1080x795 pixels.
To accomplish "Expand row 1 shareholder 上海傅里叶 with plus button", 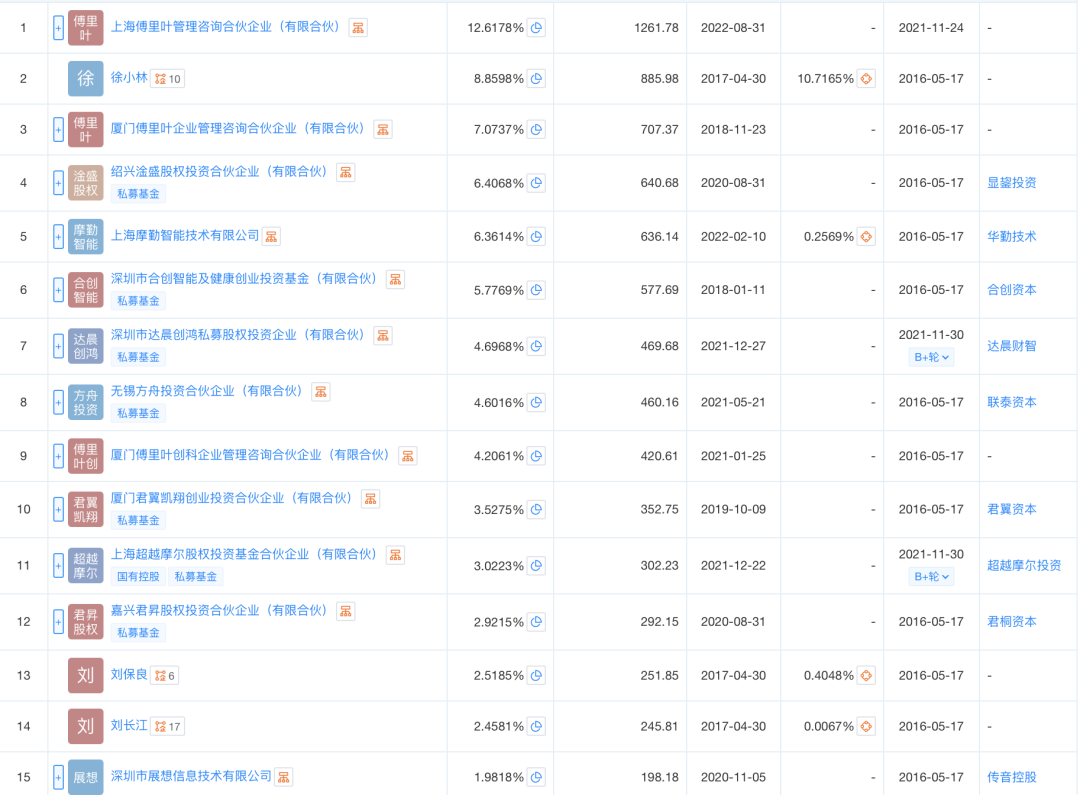I will coord(58,28).
